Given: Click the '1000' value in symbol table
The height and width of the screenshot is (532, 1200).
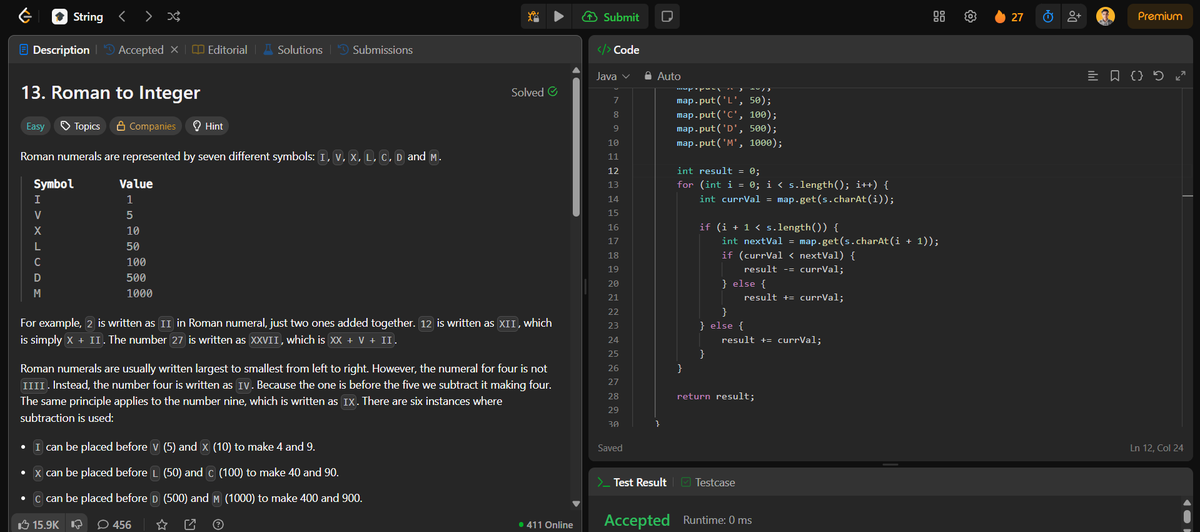Looking at the screenshot, I should pos(139,293).
